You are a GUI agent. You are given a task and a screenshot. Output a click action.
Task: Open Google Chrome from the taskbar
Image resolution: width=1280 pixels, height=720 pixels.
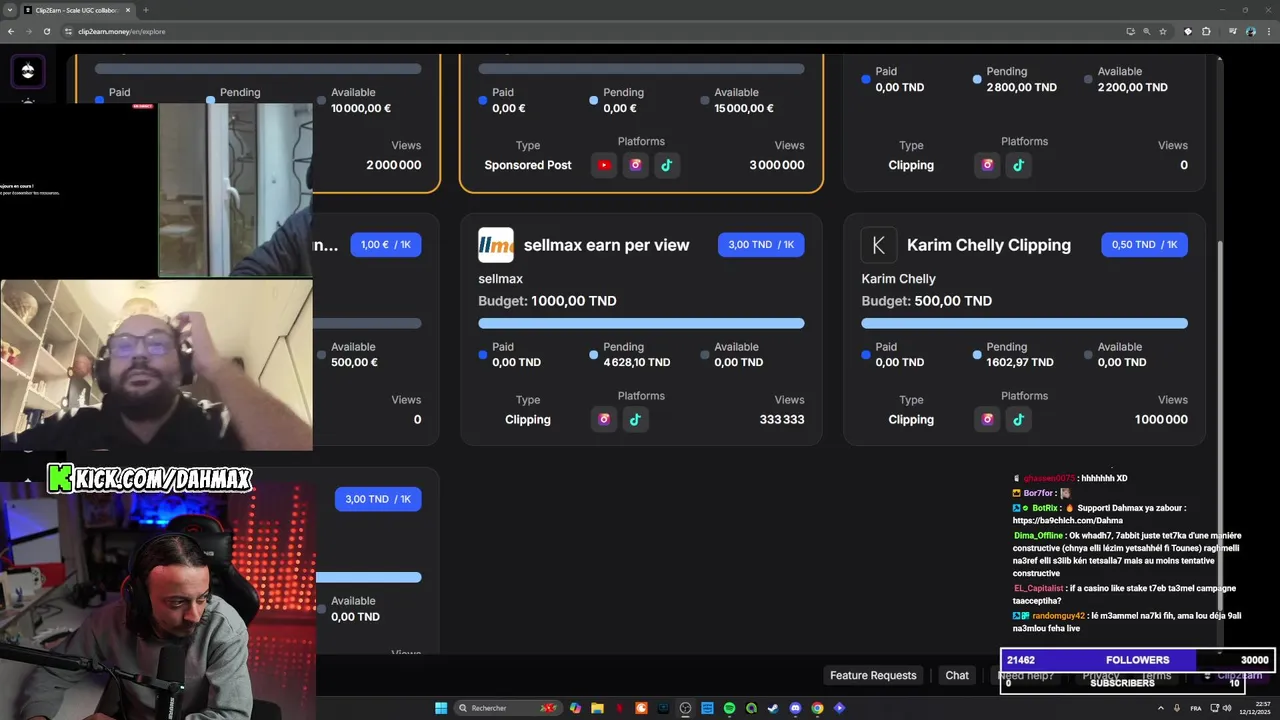coord(817,708)
